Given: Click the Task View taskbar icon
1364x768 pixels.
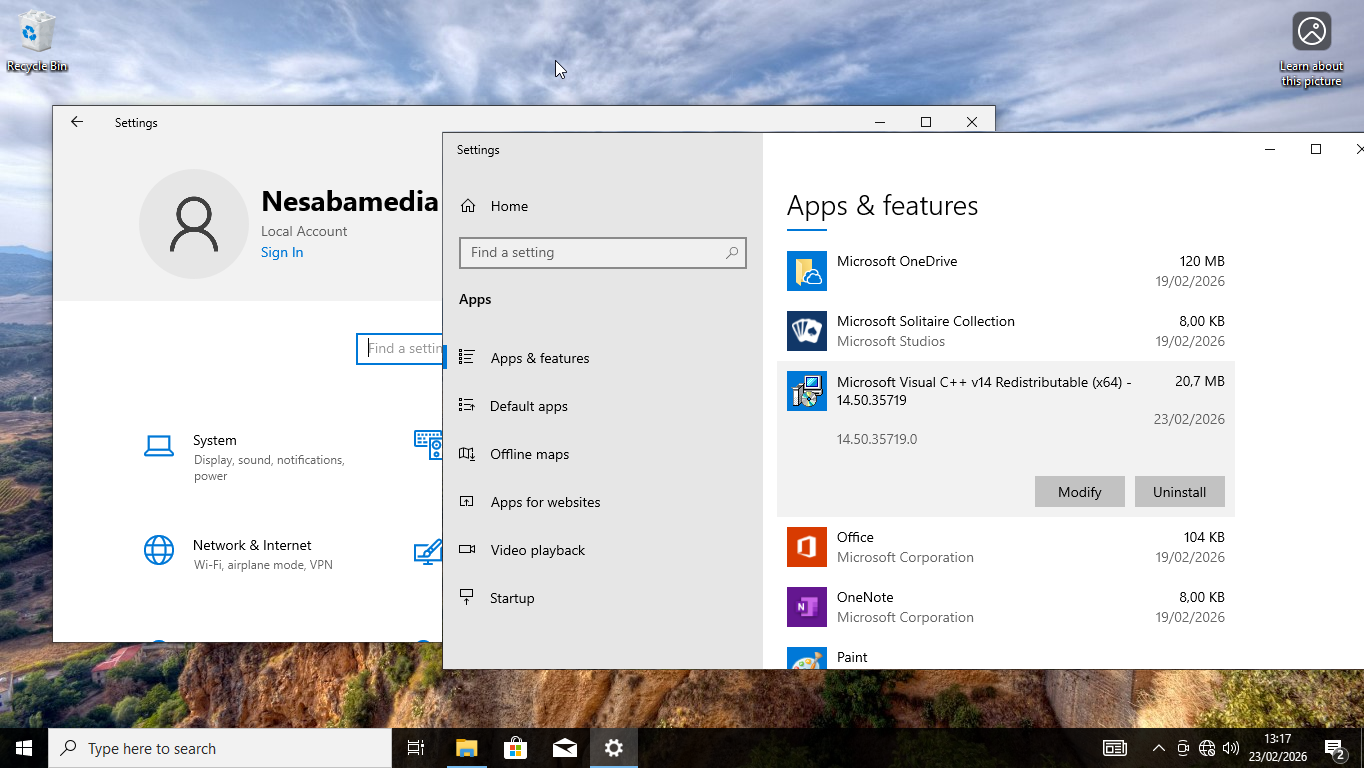Looking at the screenshot, I should click(x=416, y=748).
